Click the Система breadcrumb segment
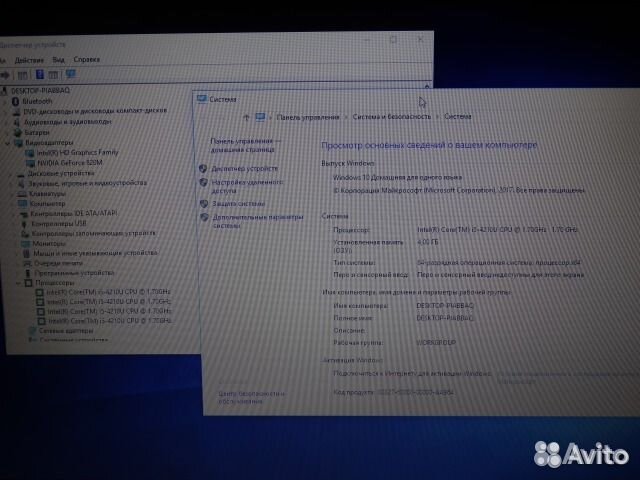This screenshot has height=480, width=640. 458,116
